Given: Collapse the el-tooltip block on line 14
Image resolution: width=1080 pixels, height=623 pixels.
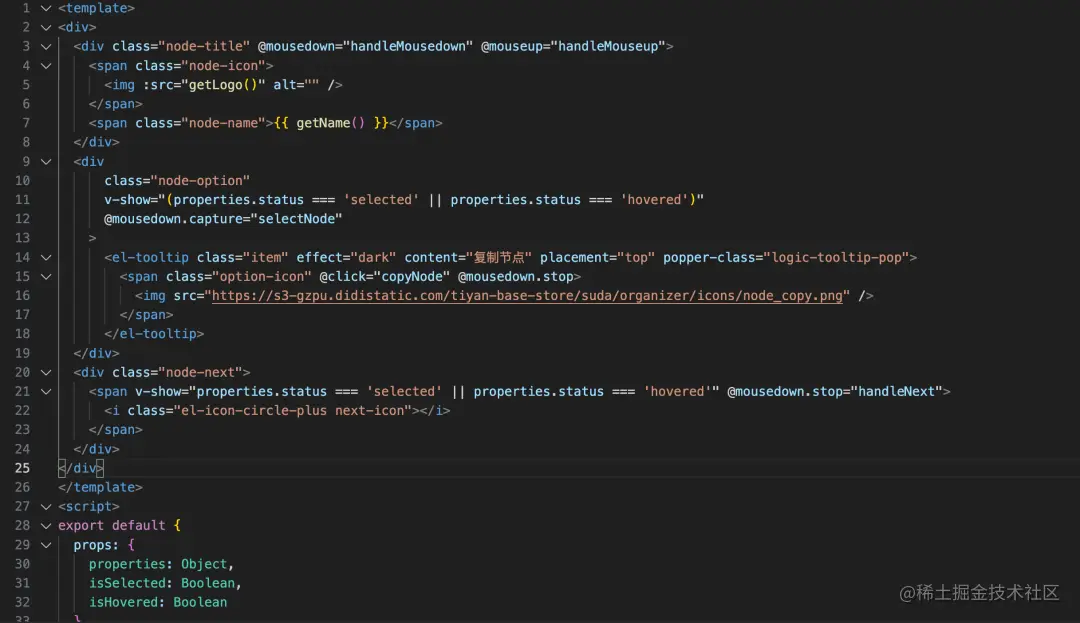Looking at the screenshot, I should tap(46, 257).
